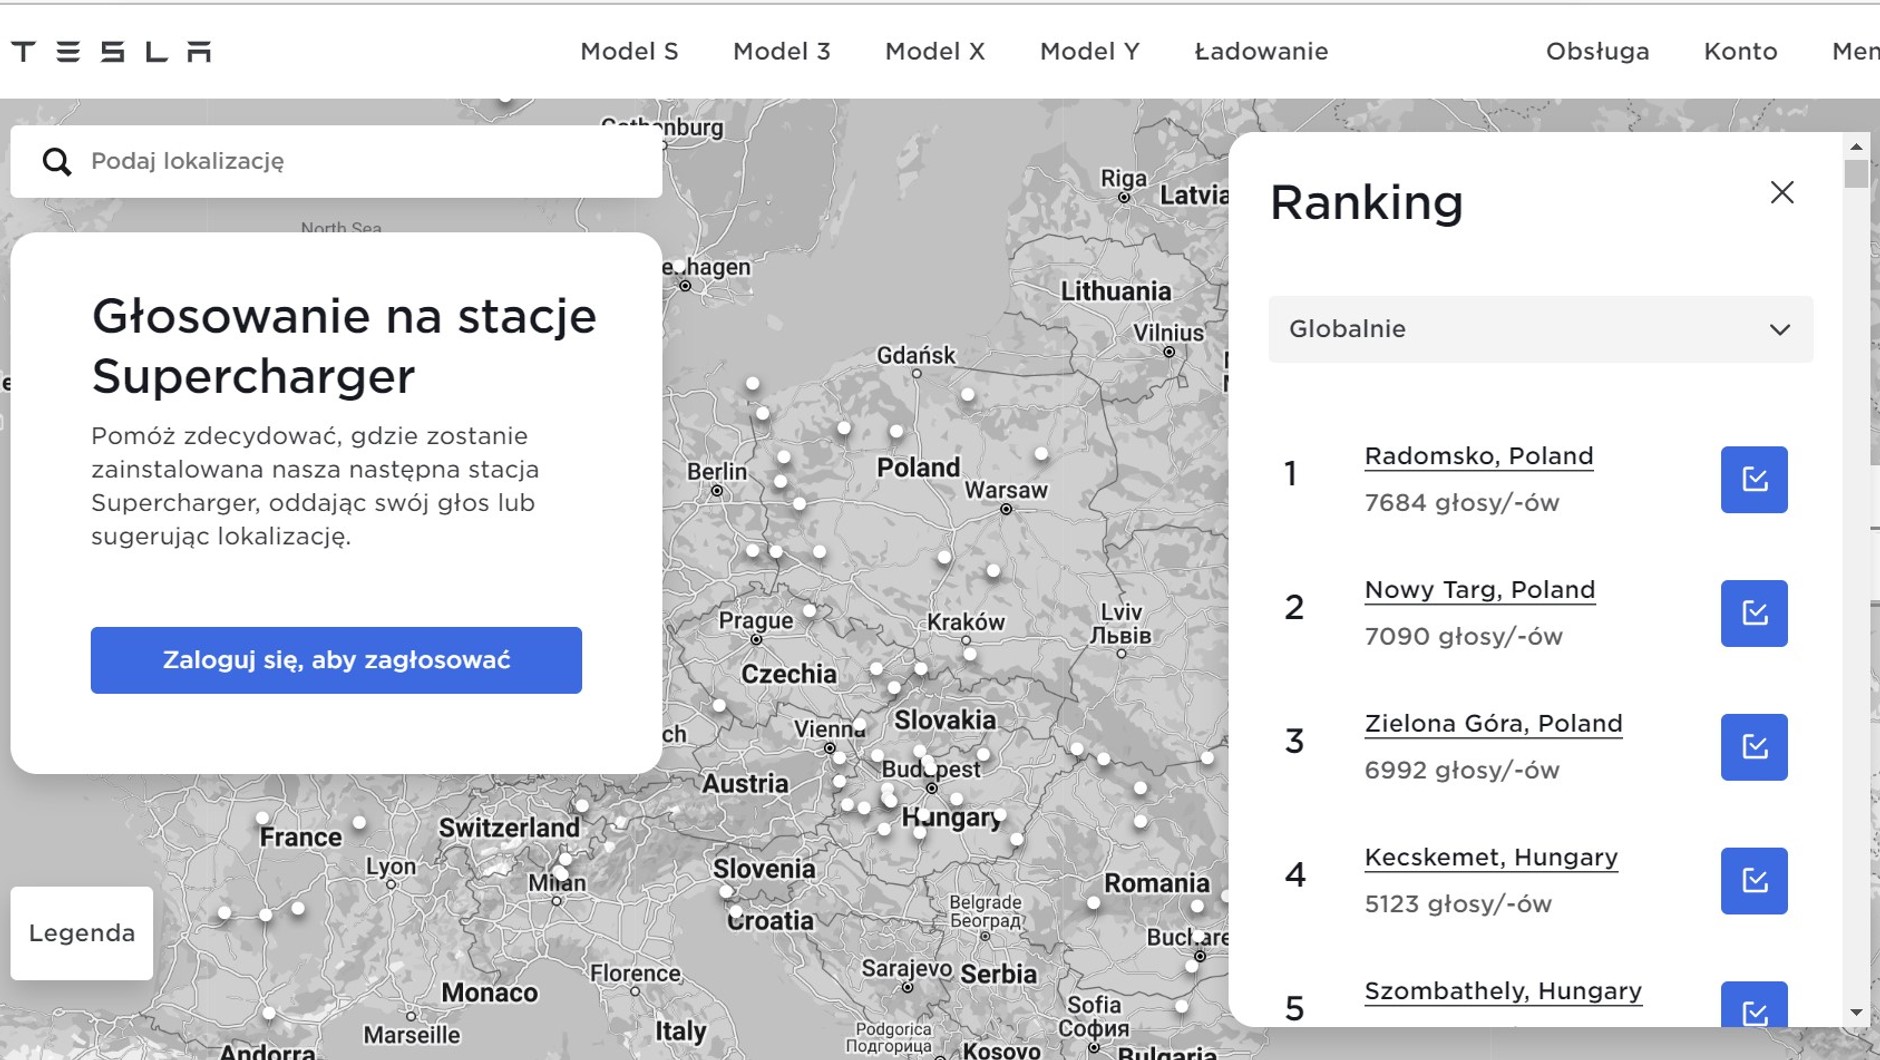
Task: Click the search magnifier icon
Action: [x=57, y=161]
